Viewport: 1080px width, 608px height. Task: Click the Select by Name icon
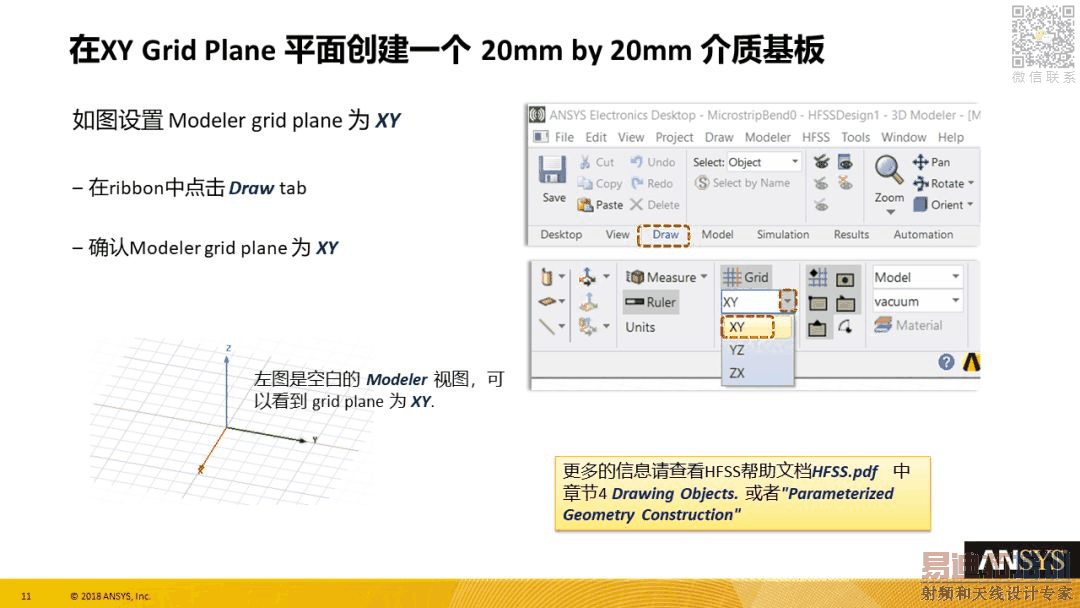coord(702,182)
